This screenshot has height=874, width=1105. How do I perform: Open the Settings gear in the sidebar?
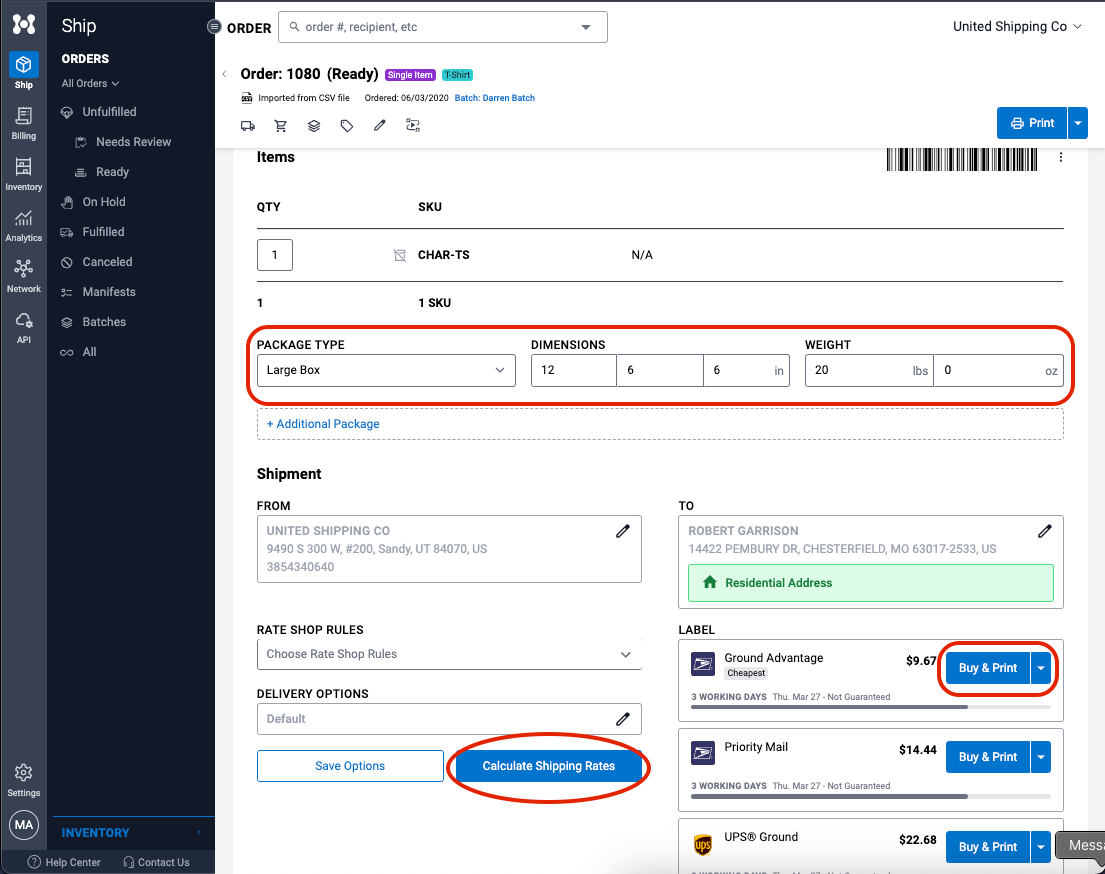click(23, 770)
